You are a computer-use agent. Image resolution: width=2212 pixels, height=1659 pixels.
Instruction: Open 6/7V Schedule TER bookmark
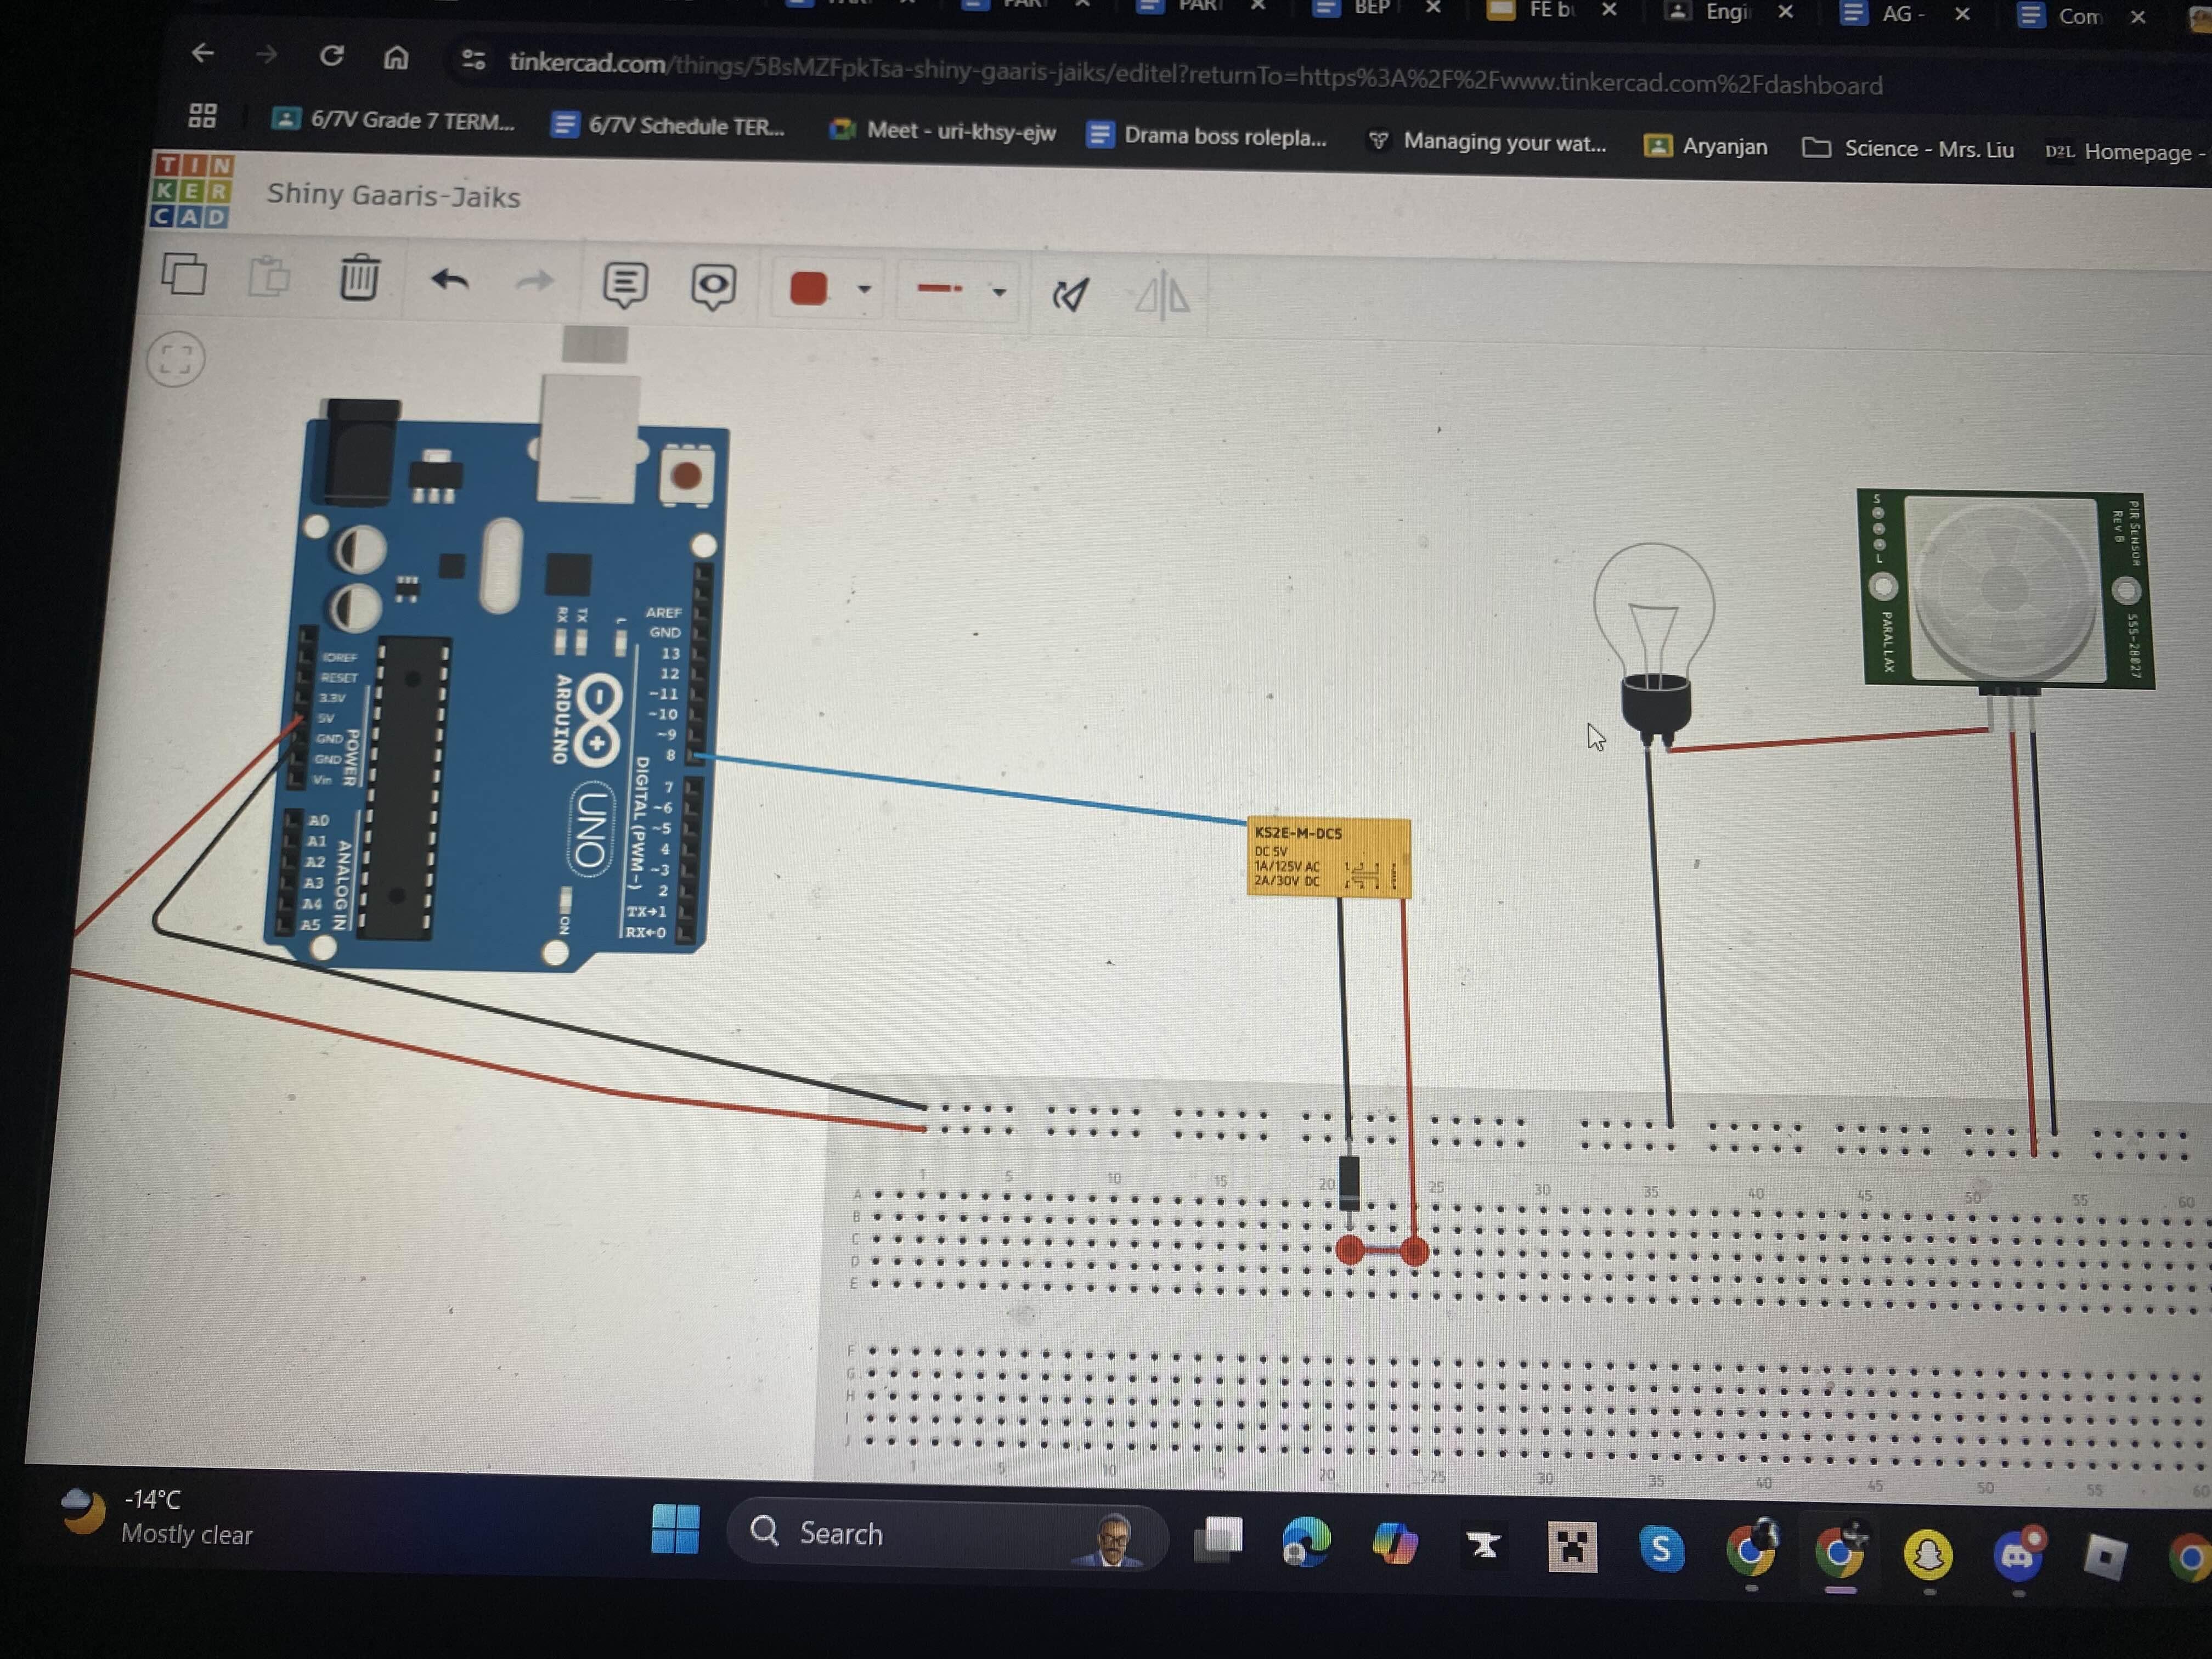669,125
